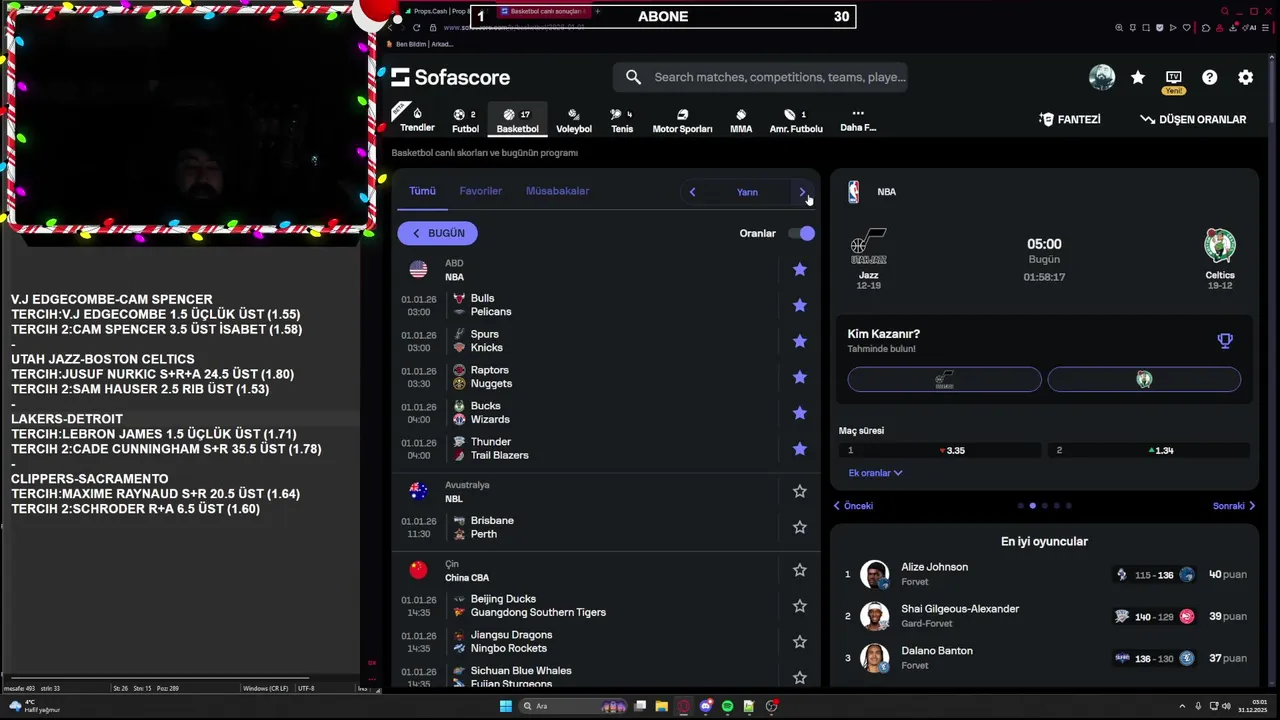The height and width of the screenshot is (720, 1280).
Task: Open the Amr. Futbolu tab
Action: coord(796,120)
